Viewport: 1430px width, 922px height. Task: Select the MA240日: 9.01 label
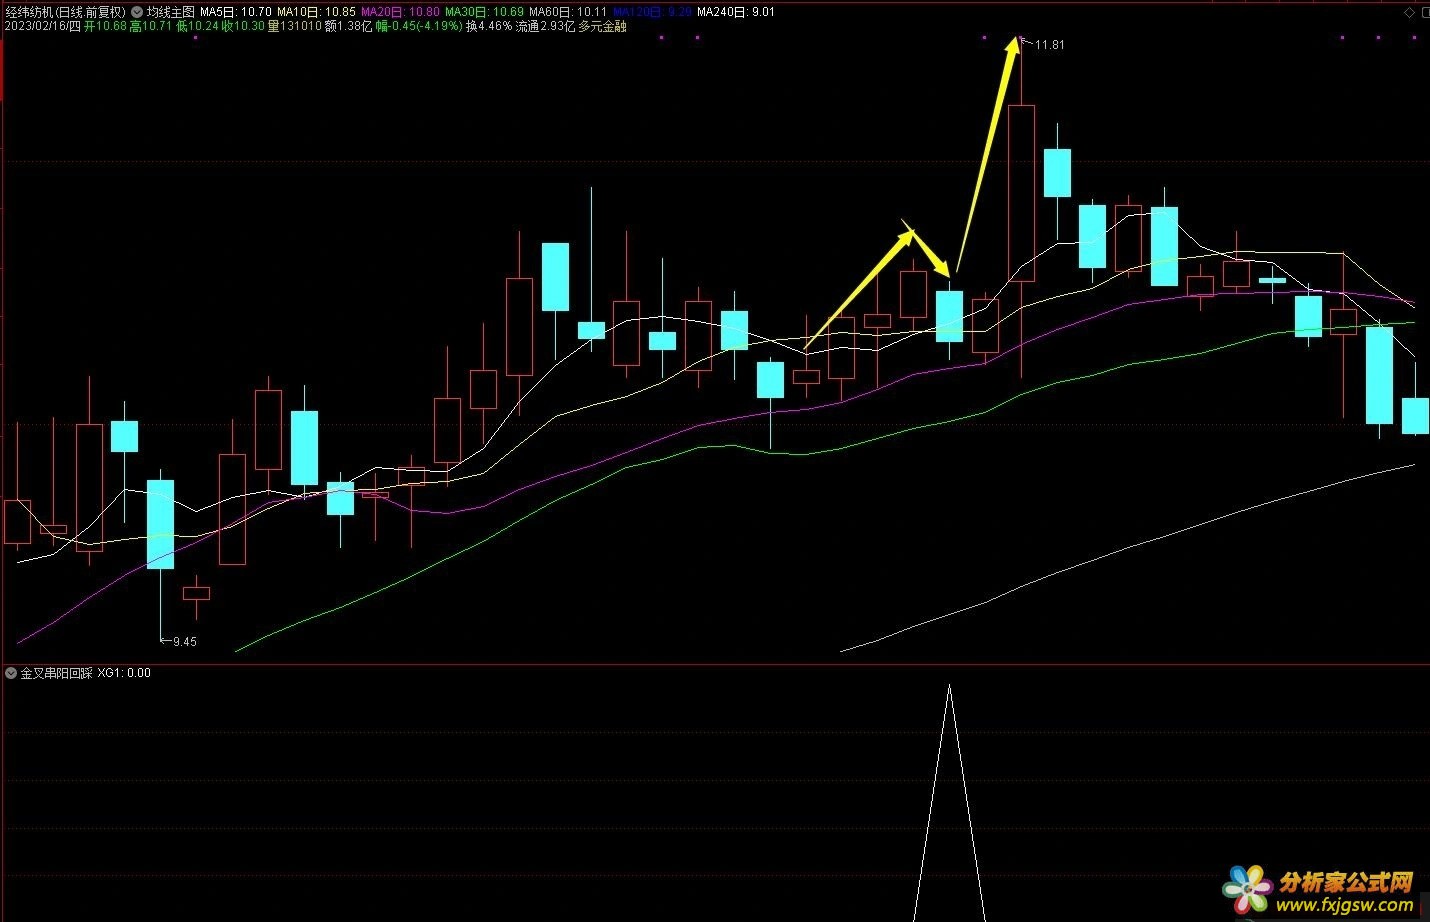[736, 12]
